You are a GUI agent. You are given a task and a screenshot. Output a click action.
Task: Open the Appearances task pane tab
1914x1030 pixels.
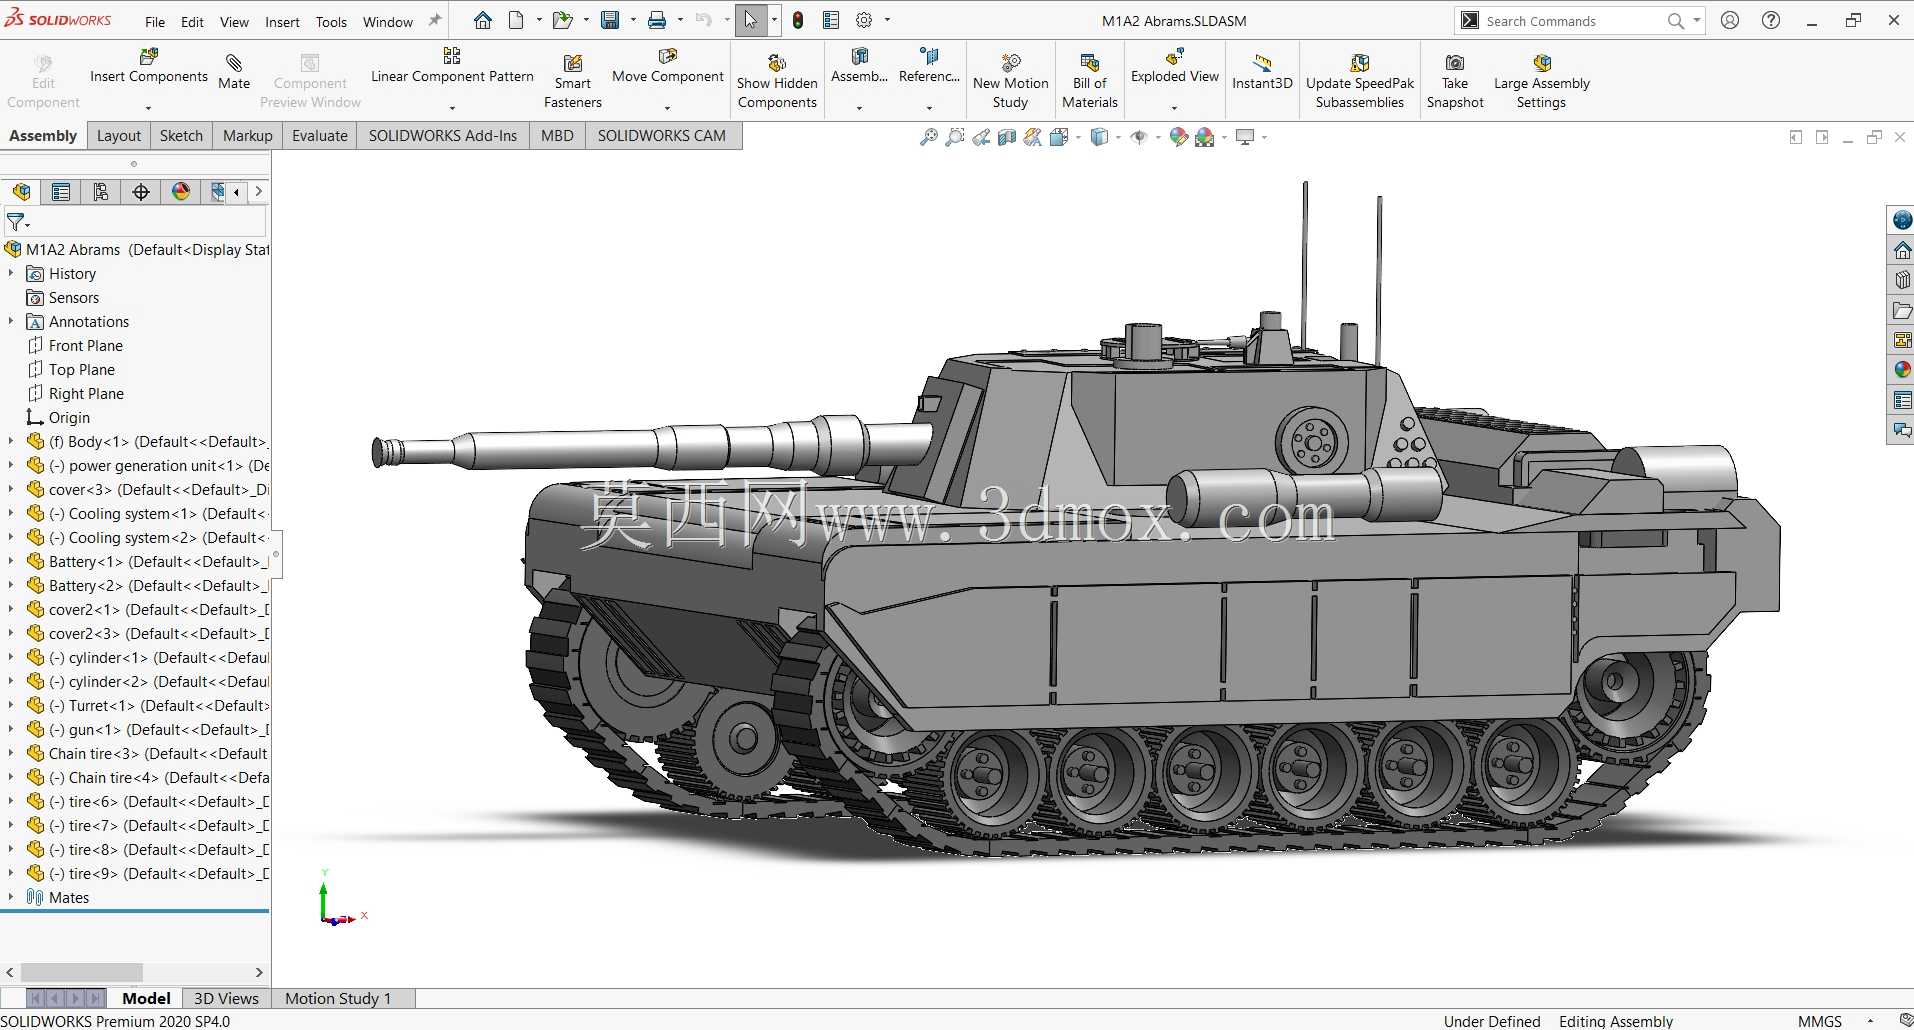click(1902, 370)
